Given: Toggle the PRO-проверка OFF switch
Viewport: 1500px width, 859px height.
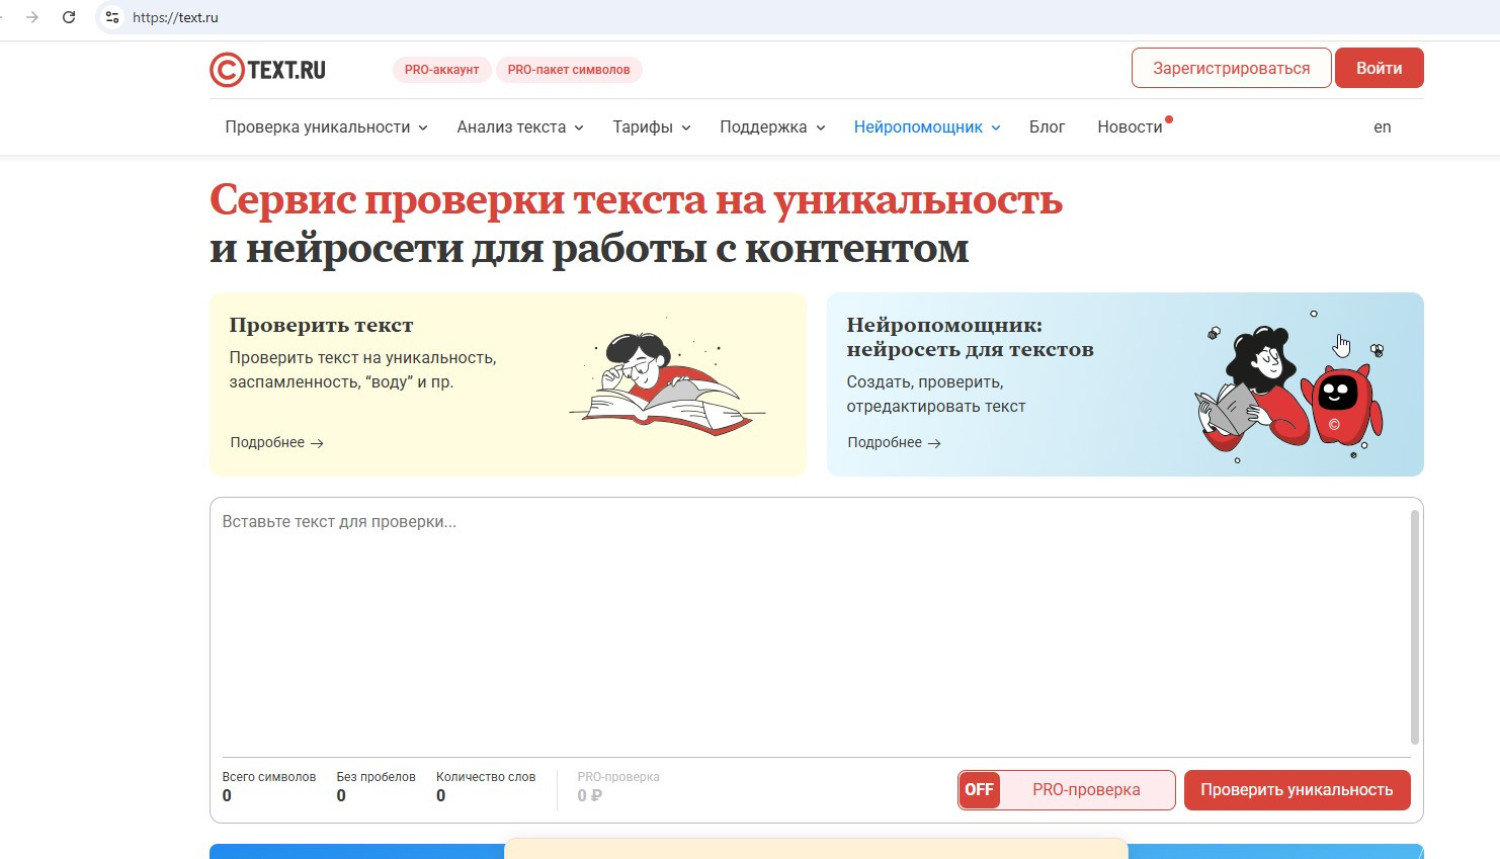Looking at the screenshot, I should [979, 790].
